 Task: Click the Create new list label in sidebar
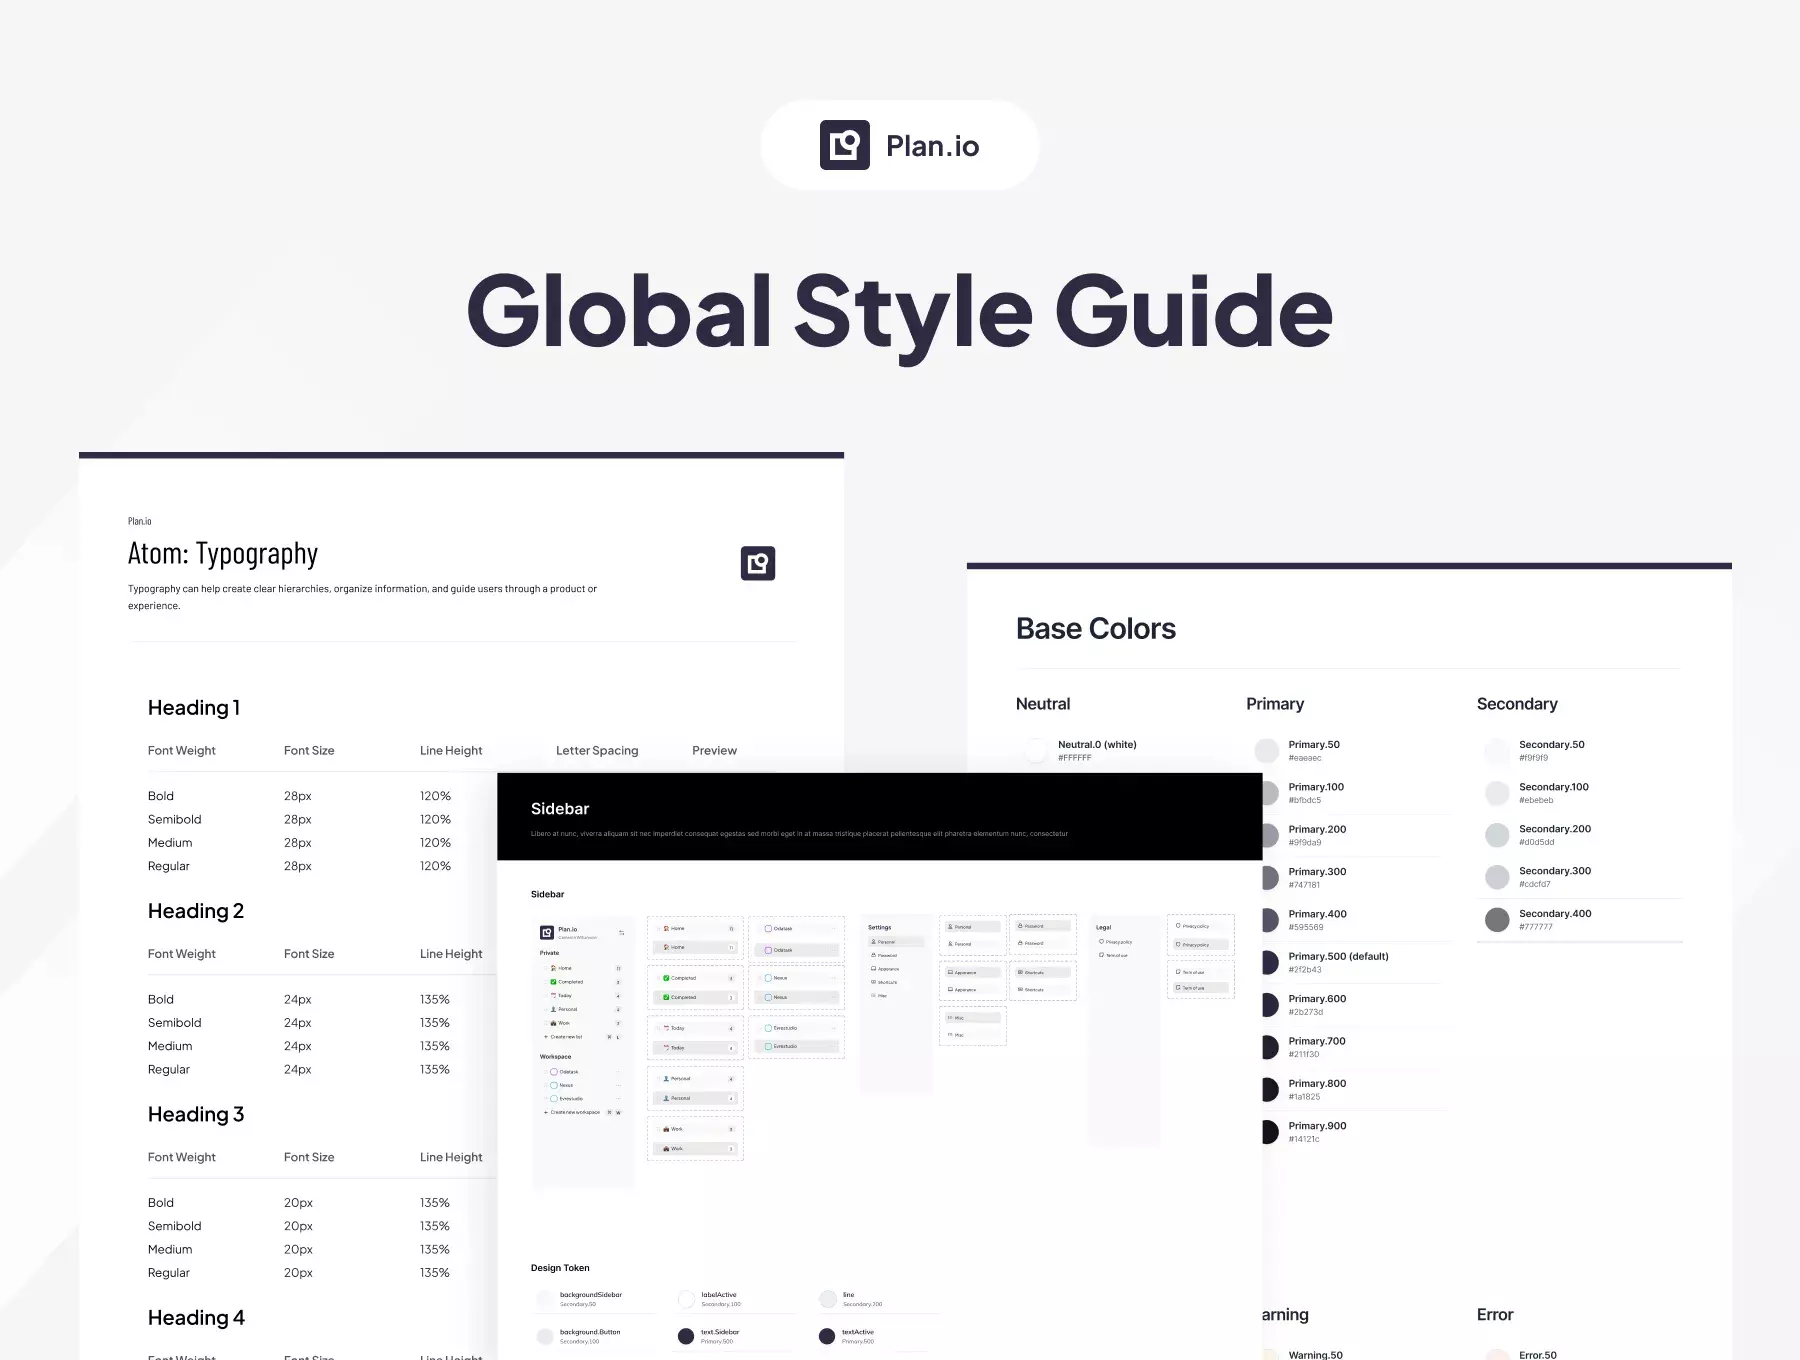[x=566, y=1037]
